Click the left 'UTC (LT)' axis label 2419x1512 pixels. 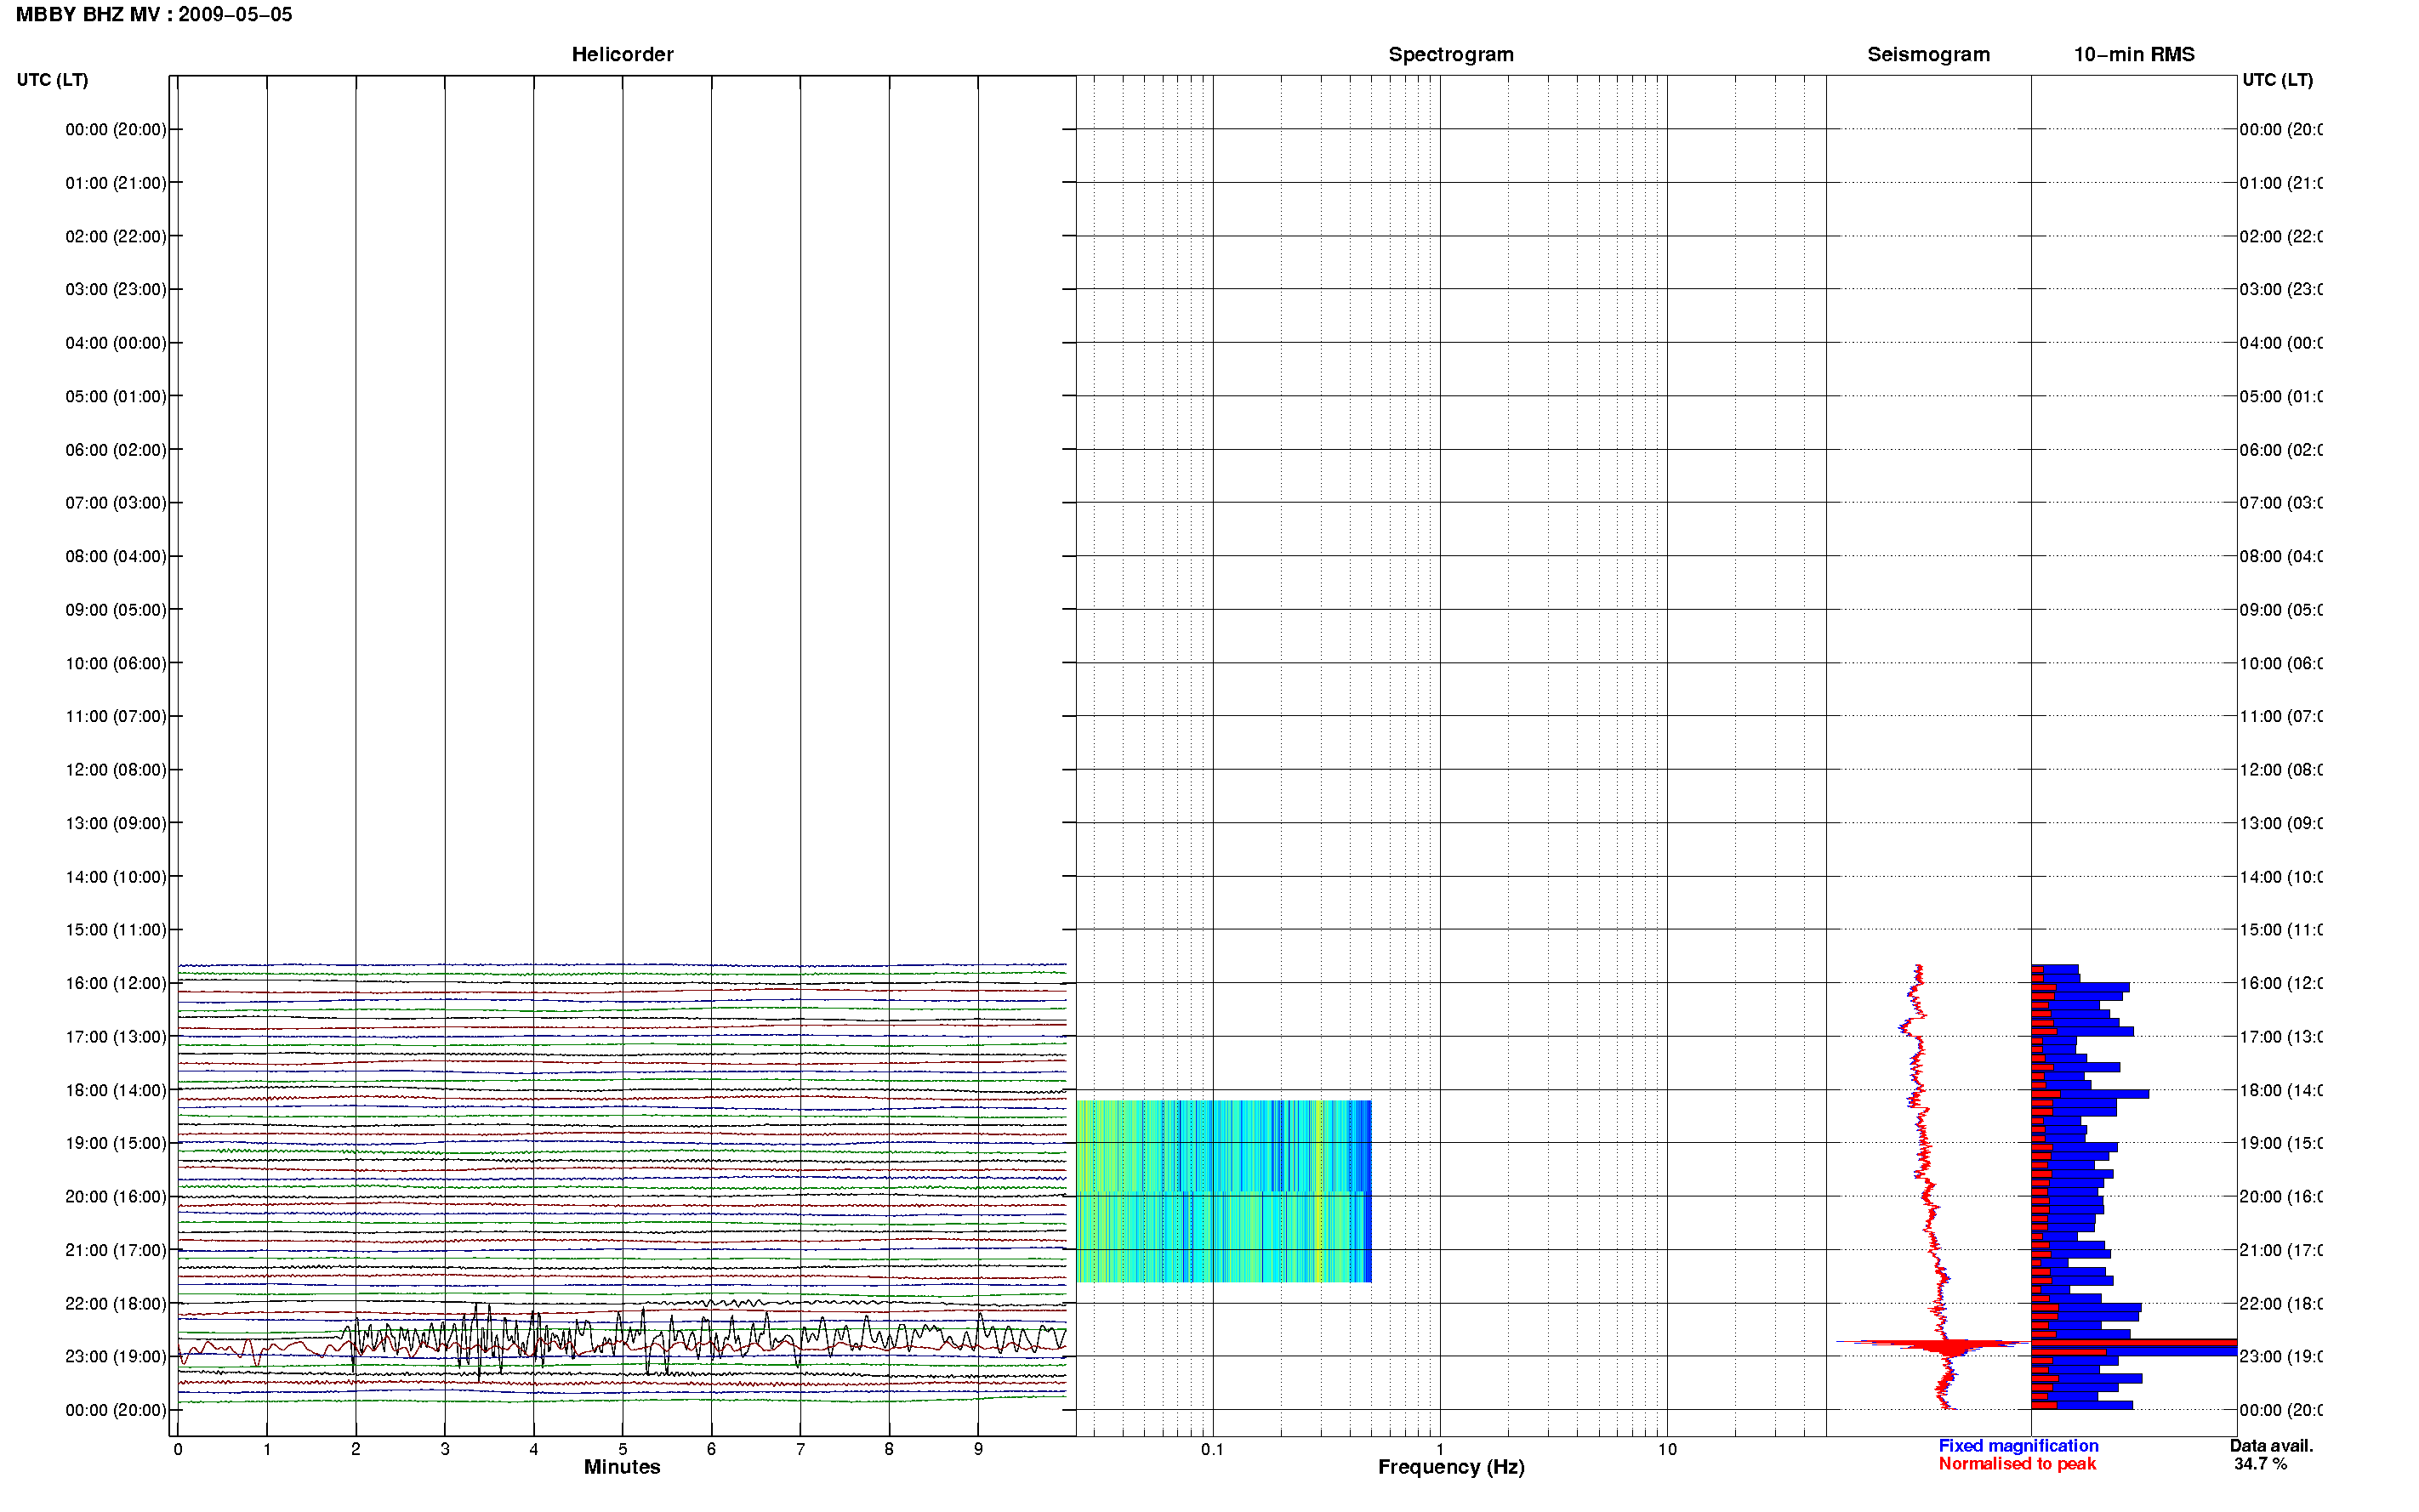point(52,80)
